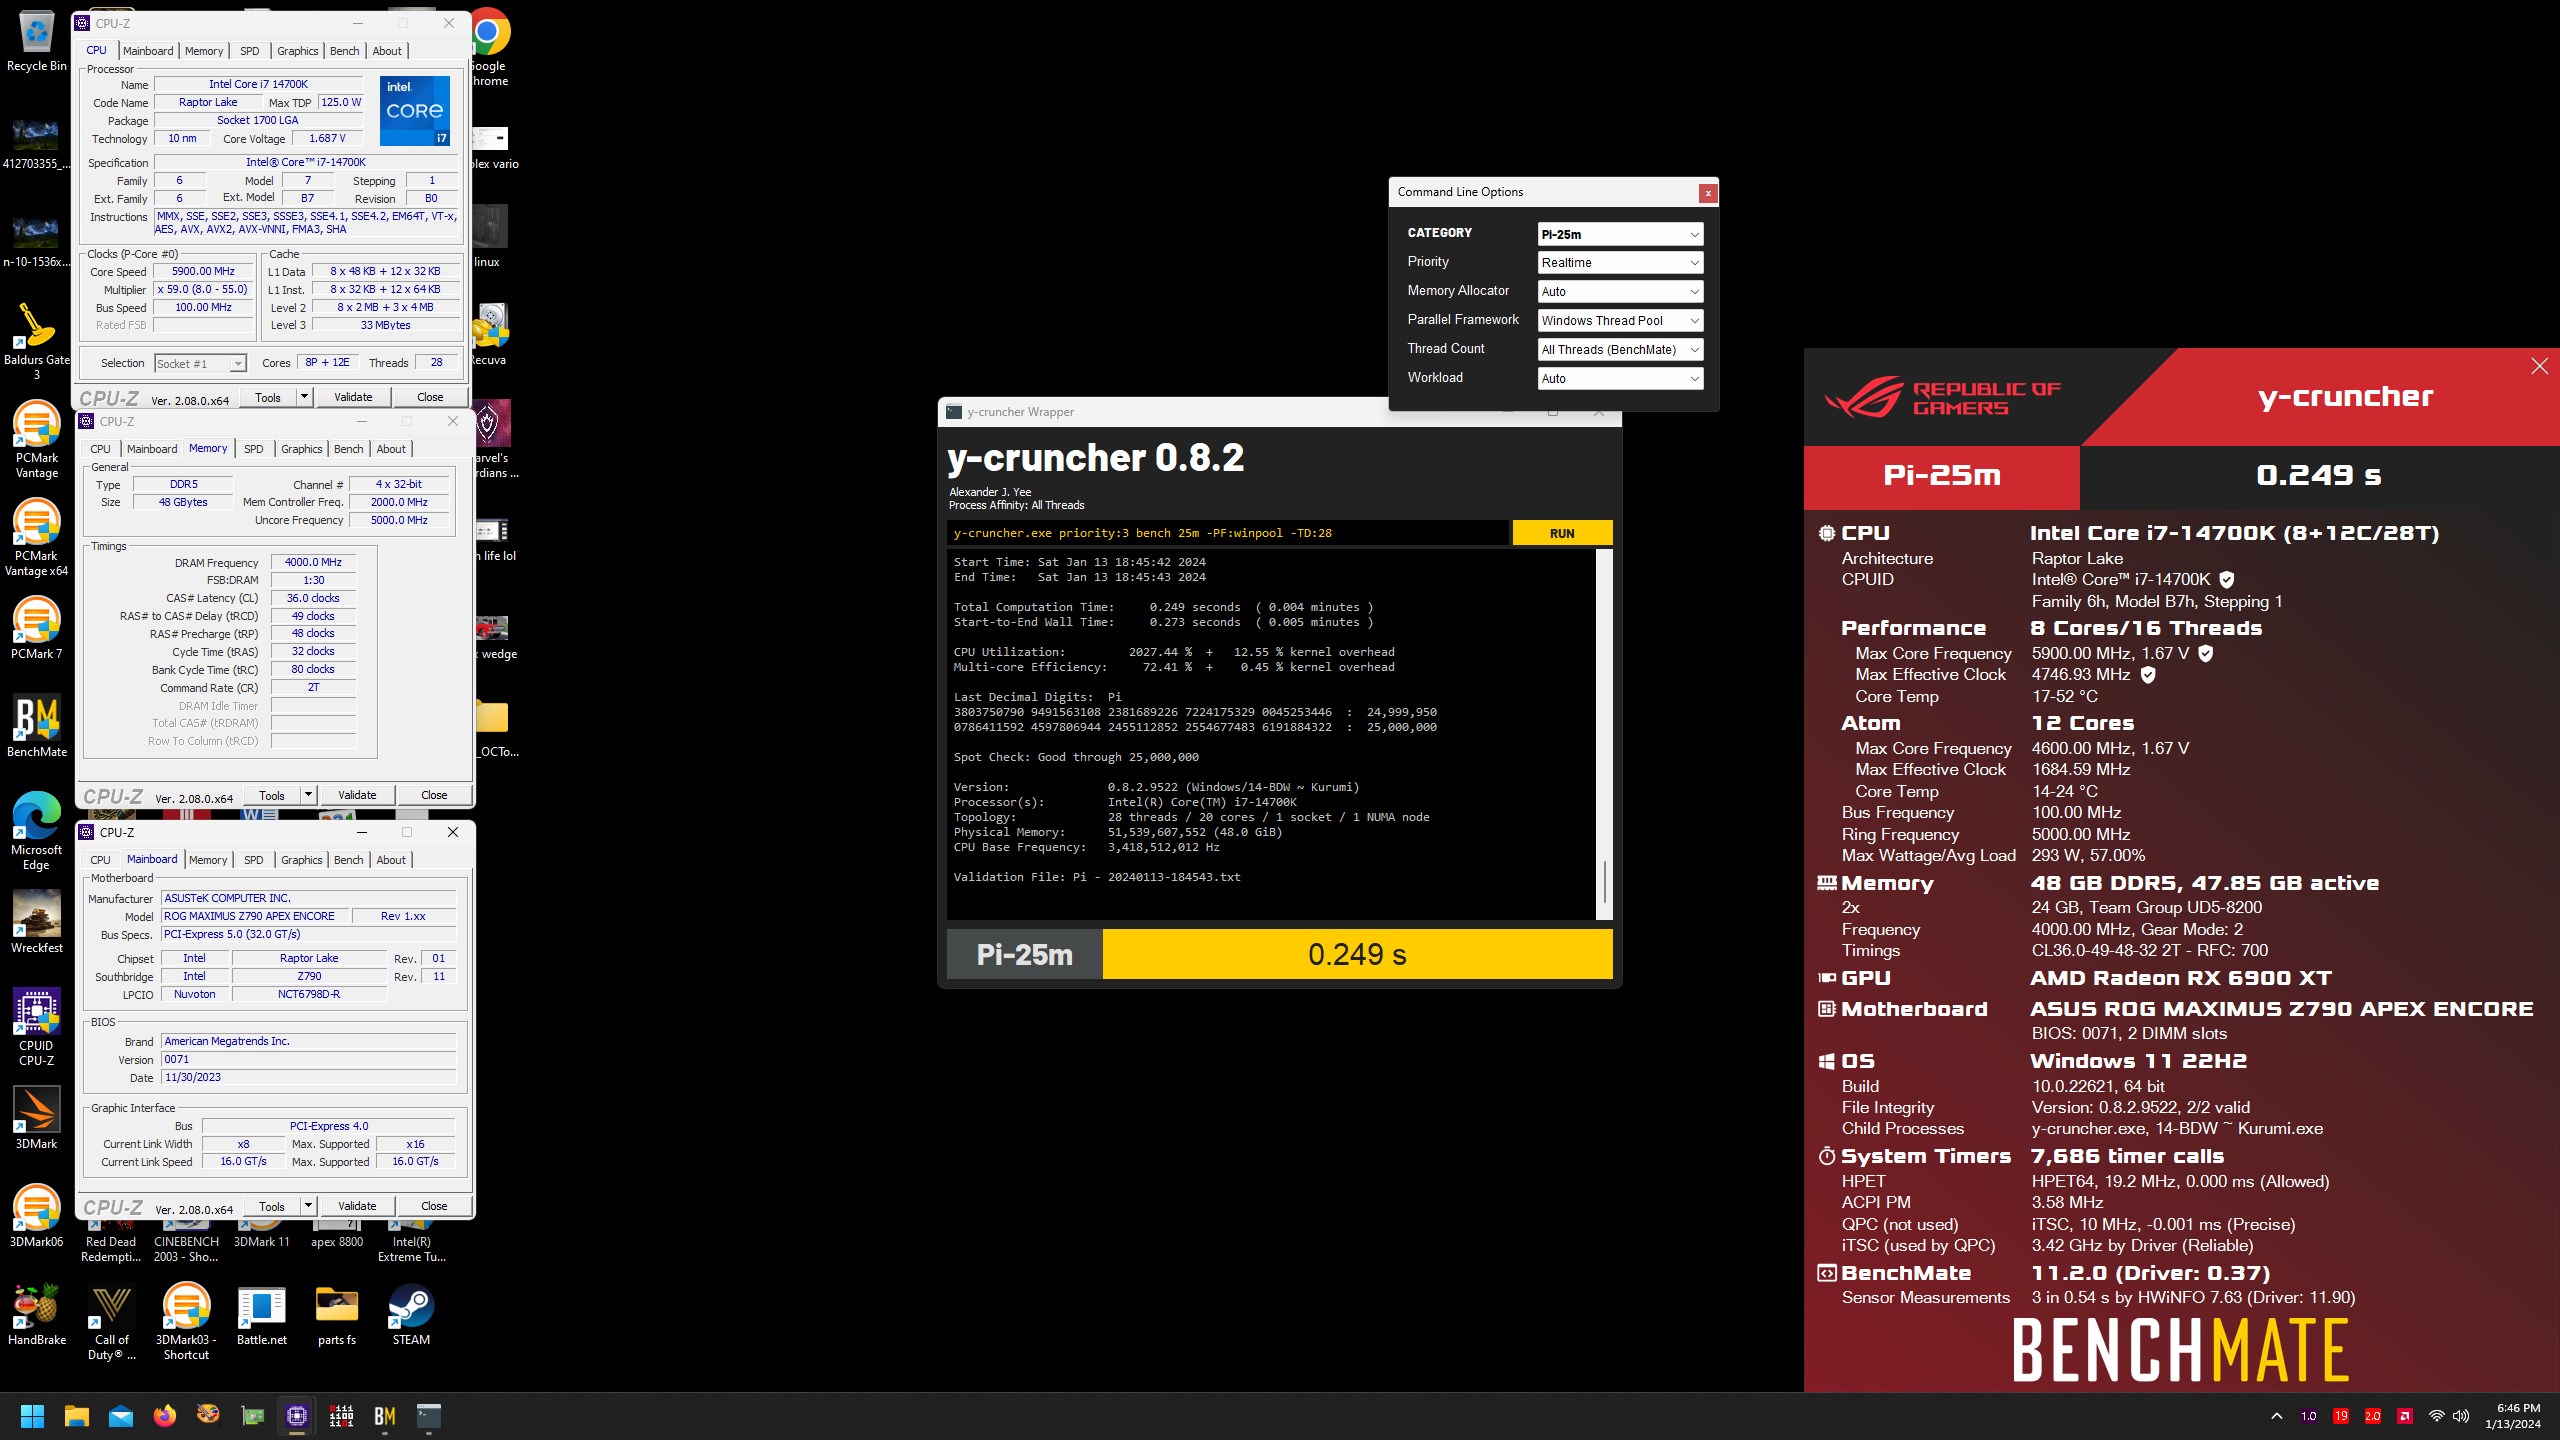2560x1440 pixels.
Task: Switch to Bench tab in top CPU-Z window
Action: [x=344, y=51]
